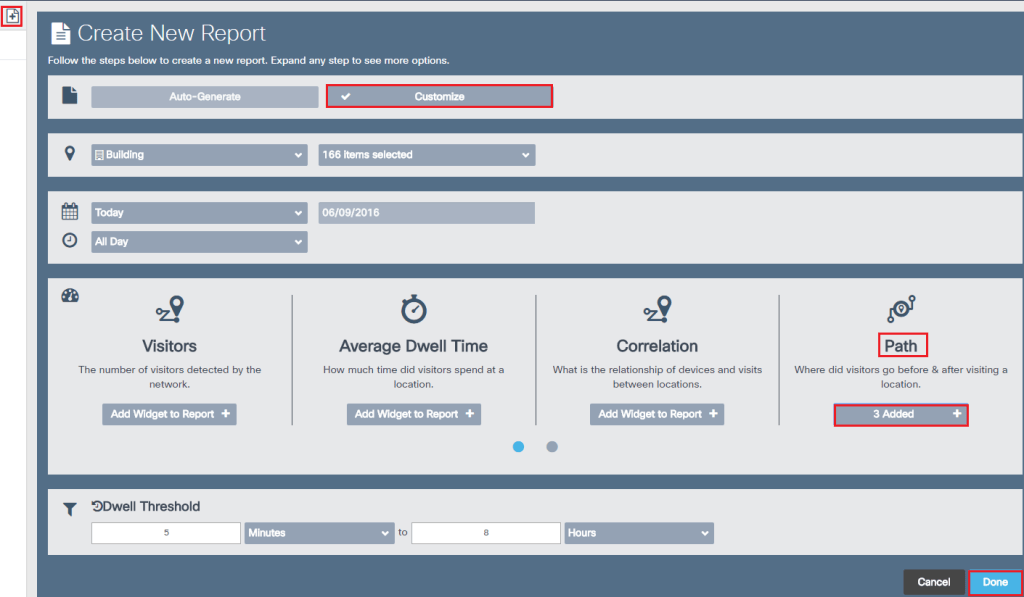
Task: Open the Hours unit dropdown
Action: coord(639,533)
